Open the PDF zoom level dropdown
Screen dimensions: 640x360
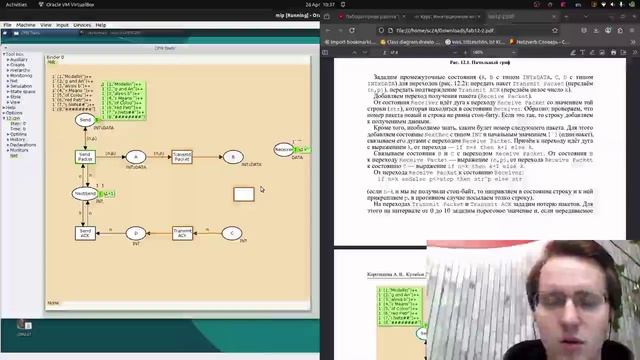click(494, 52)
